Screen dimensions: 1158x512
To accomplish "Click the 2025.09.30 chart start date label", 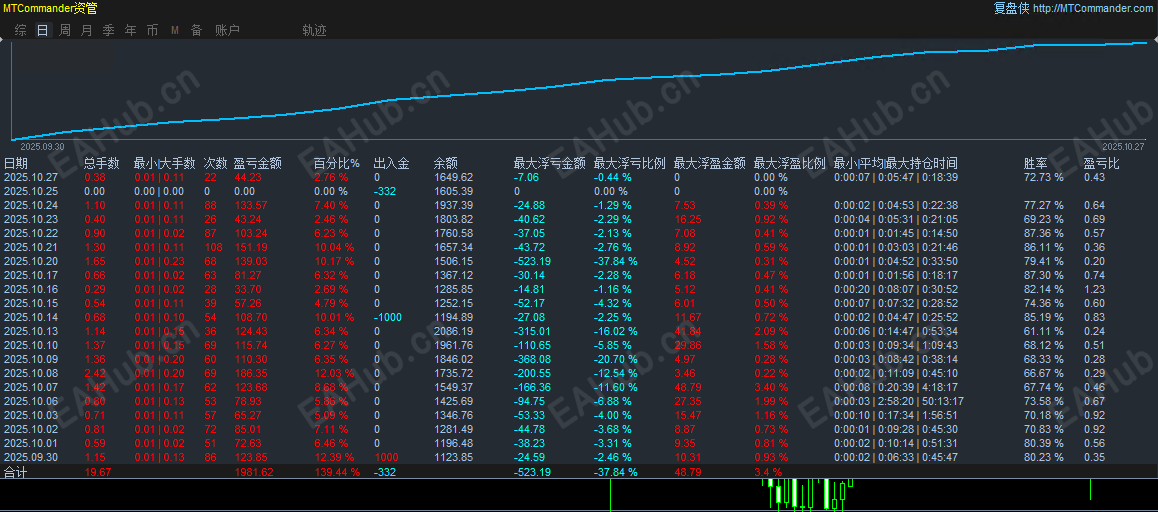I will (42, 146).
